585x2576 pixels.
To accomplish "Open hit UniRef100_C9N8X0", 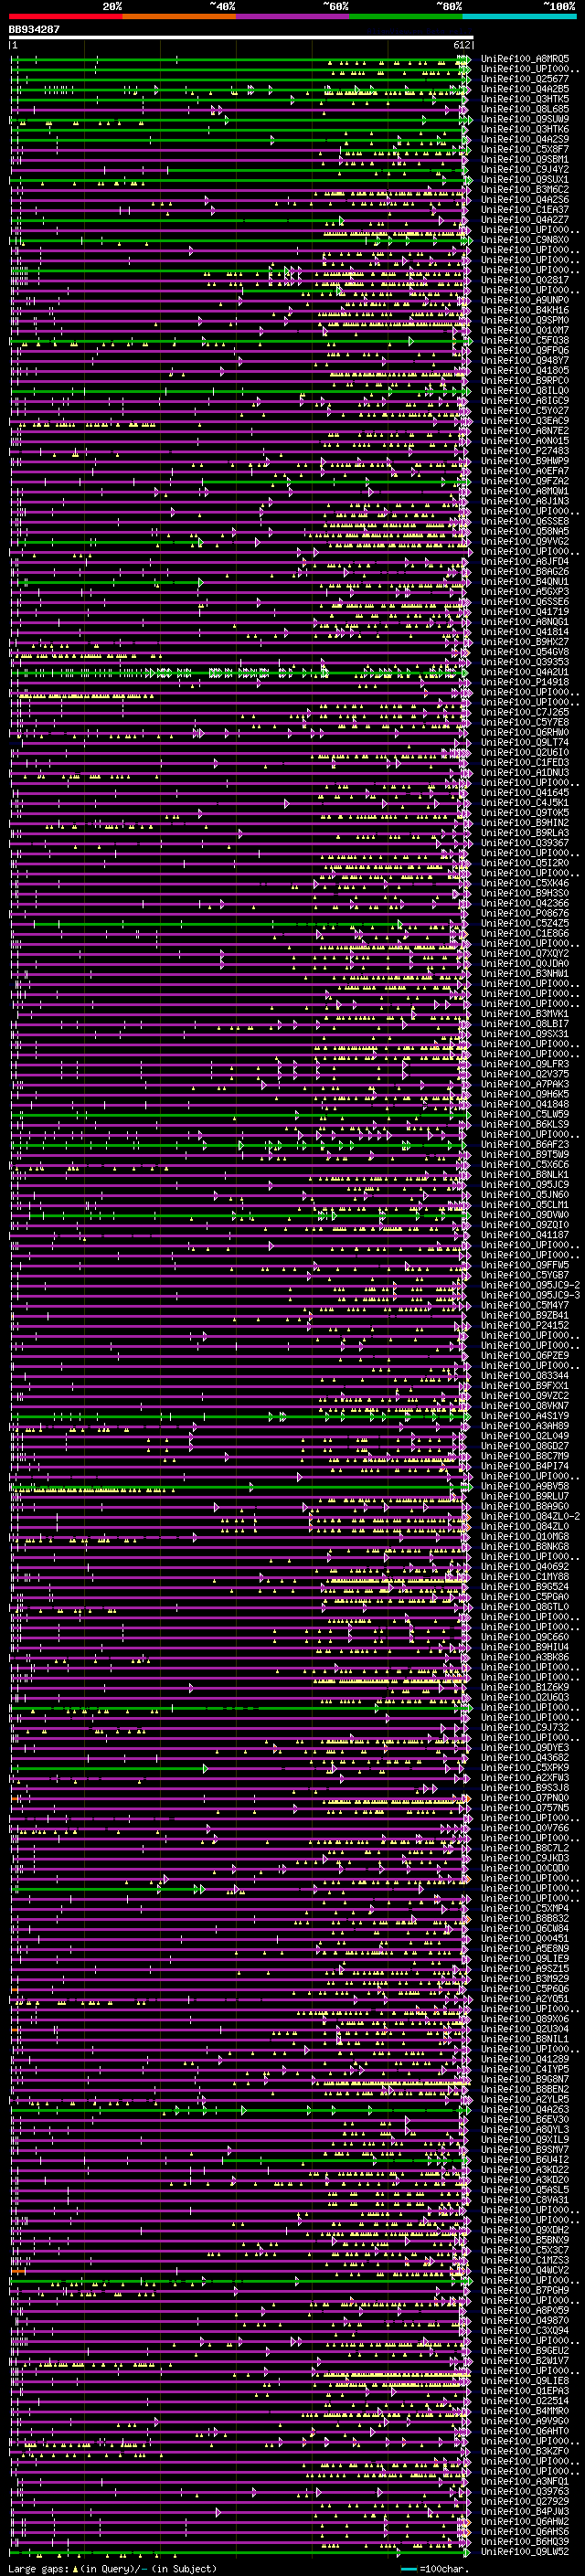I will (525, 239).
